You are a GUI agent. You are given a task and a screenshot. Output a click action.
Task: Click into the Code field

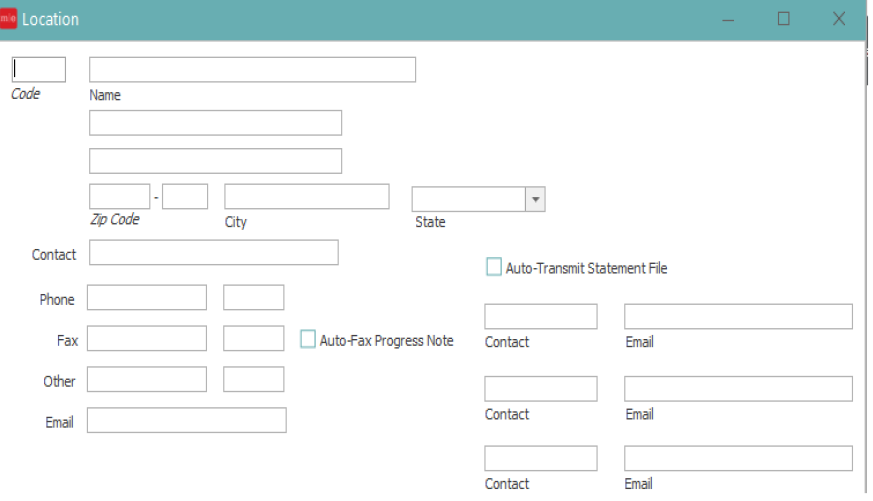[x=39, y=69]
